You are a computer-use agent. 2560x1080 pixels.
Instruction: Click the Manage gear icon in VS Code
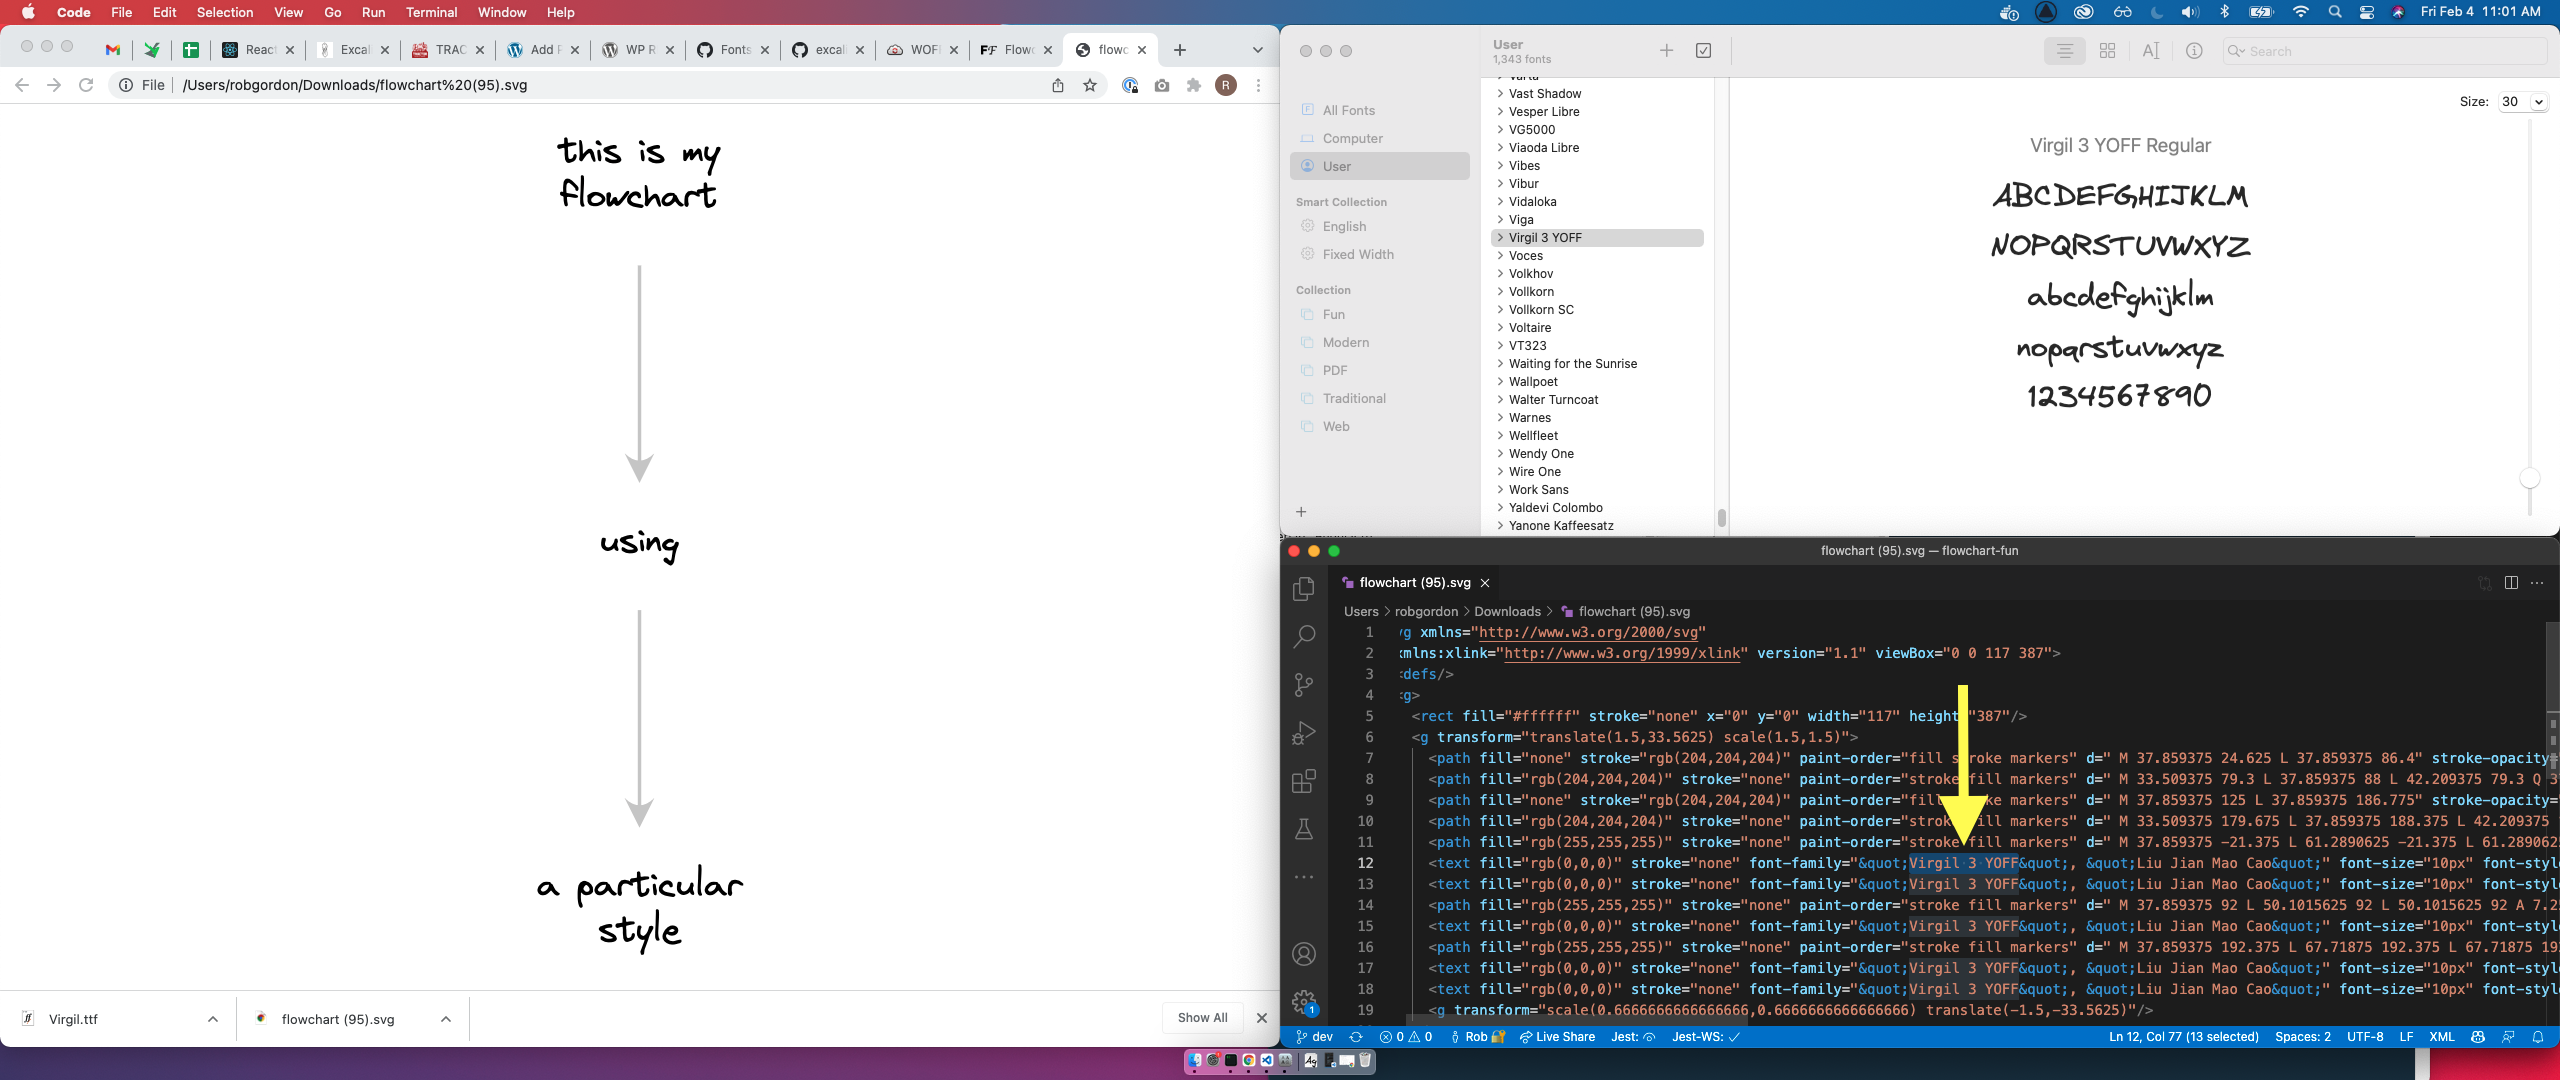pyautogui.click(x=1304, y=1001)
